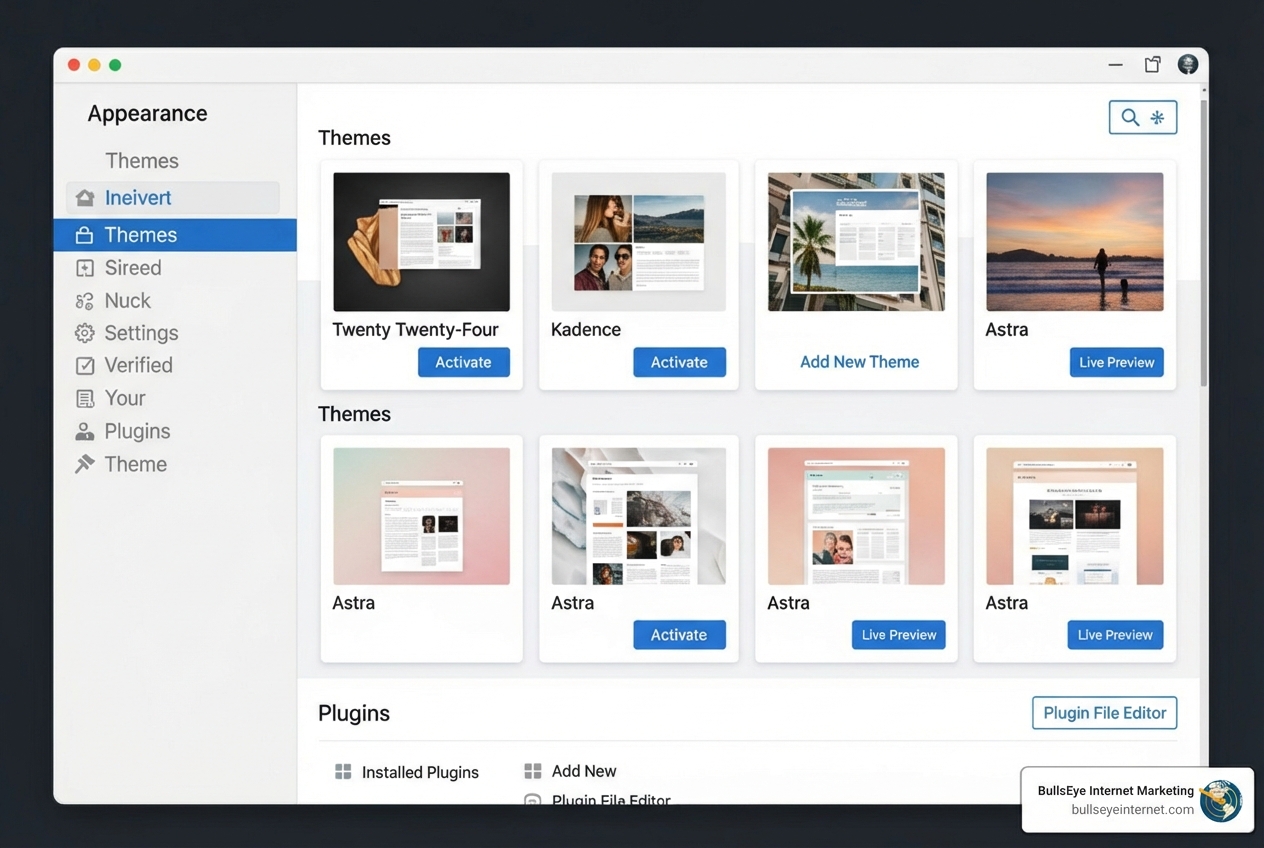This screenshot has width=1264, height=848.
Task: Click the user avatar in title bar
Action: [x=1188, y=64]
